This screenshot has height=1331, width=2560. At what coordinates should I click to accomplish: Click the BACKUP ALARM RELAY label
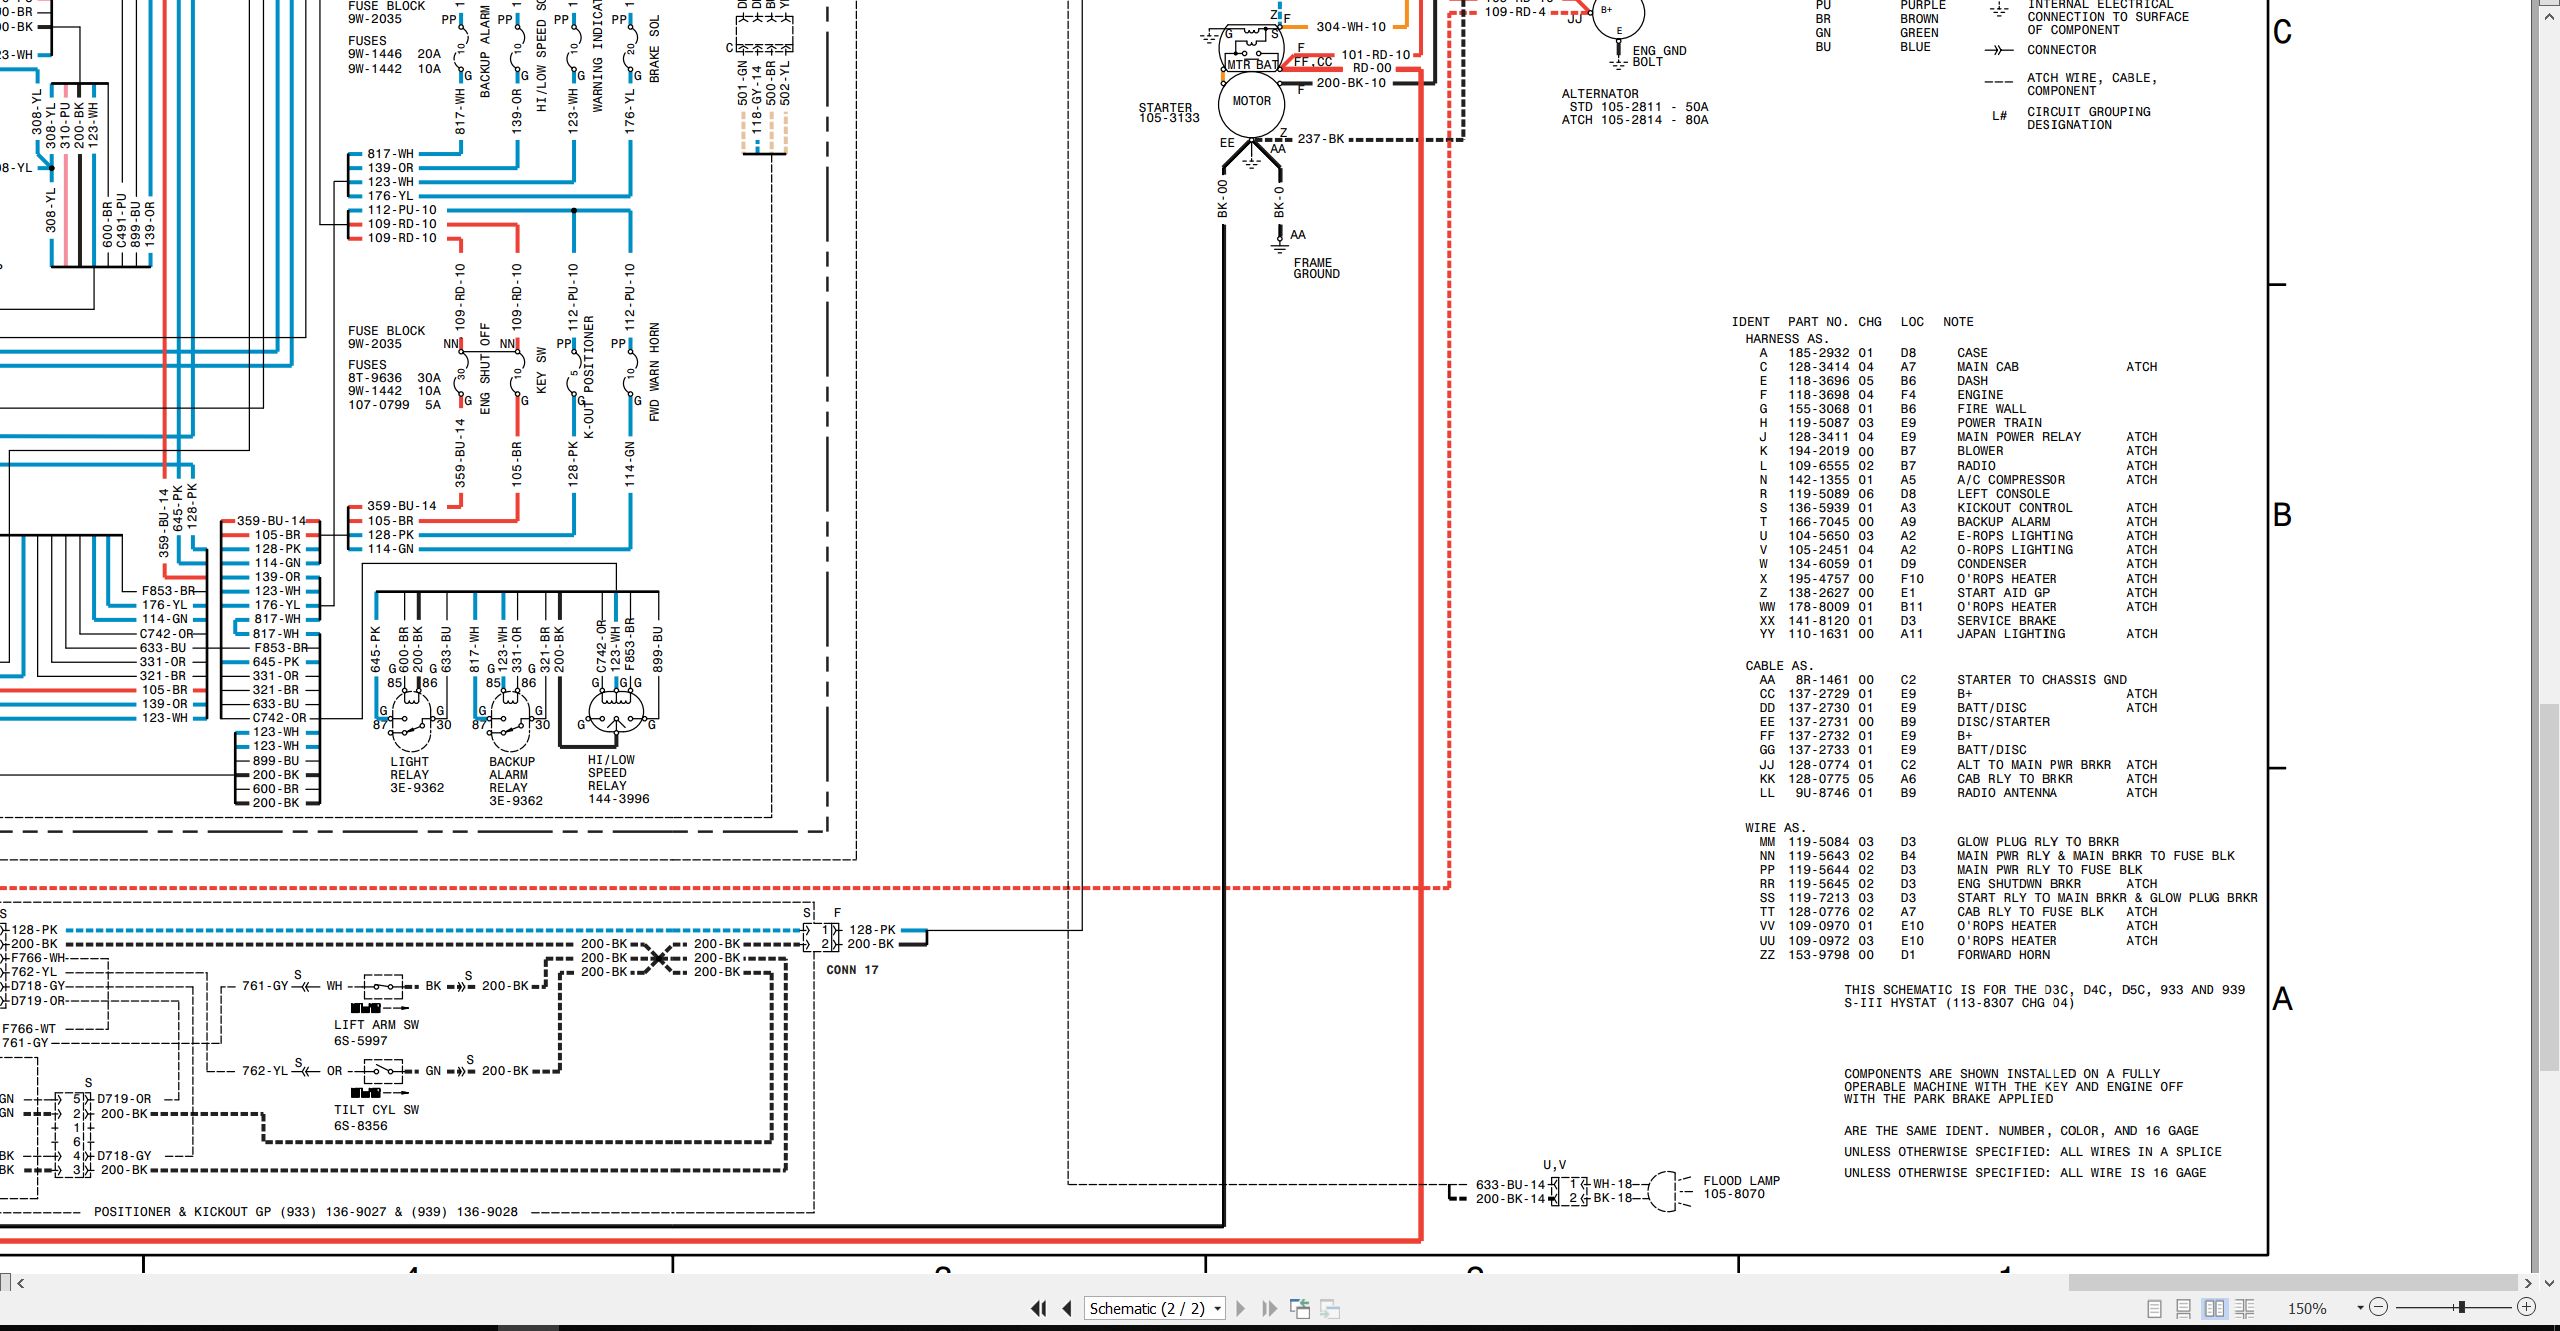tap(515, 781)
